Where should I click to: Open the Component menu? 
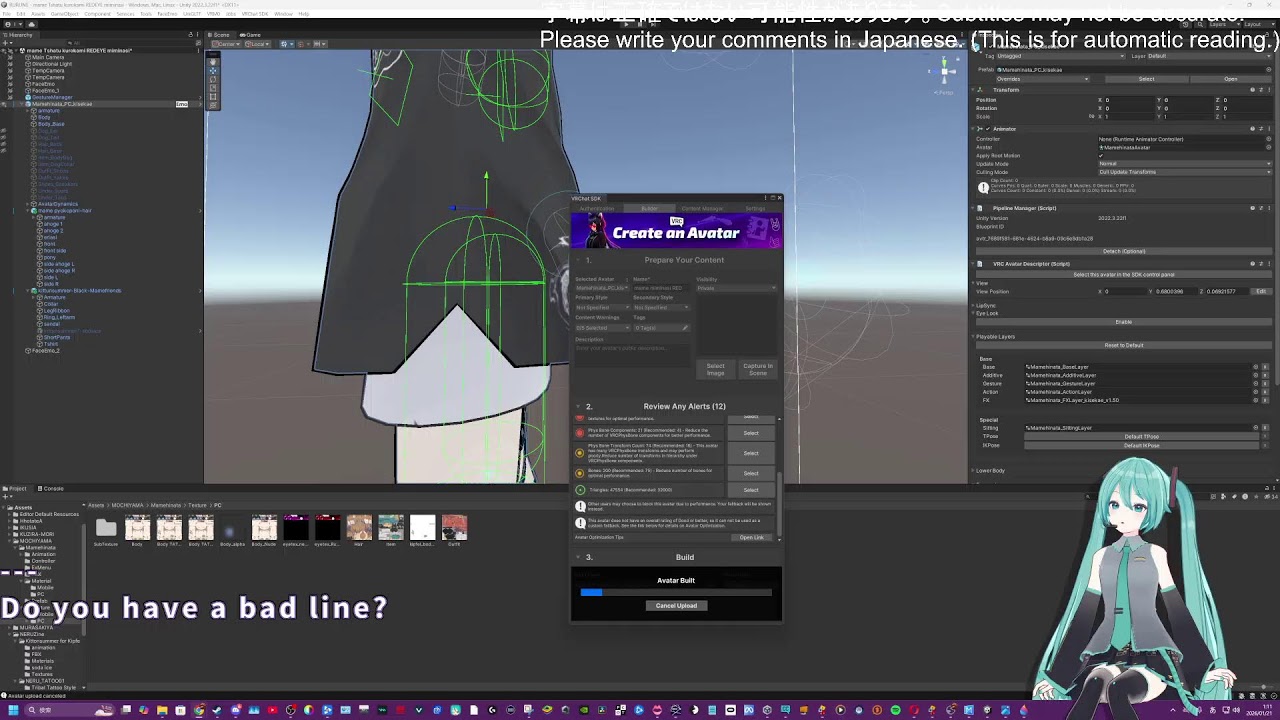click(x=97, y=14)
